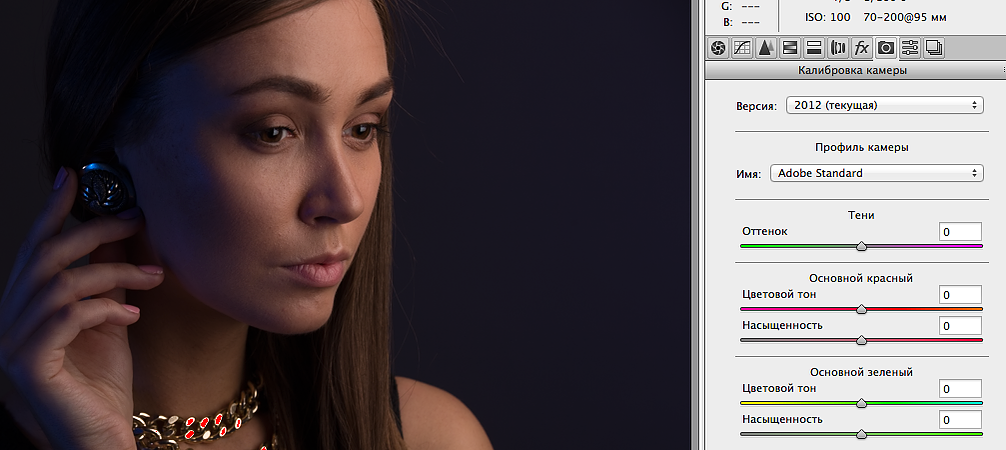The height and width of the screenshot is (450, 1006).
Task: Click the Калибровка камеры panel title
Action: coord(852,71)
